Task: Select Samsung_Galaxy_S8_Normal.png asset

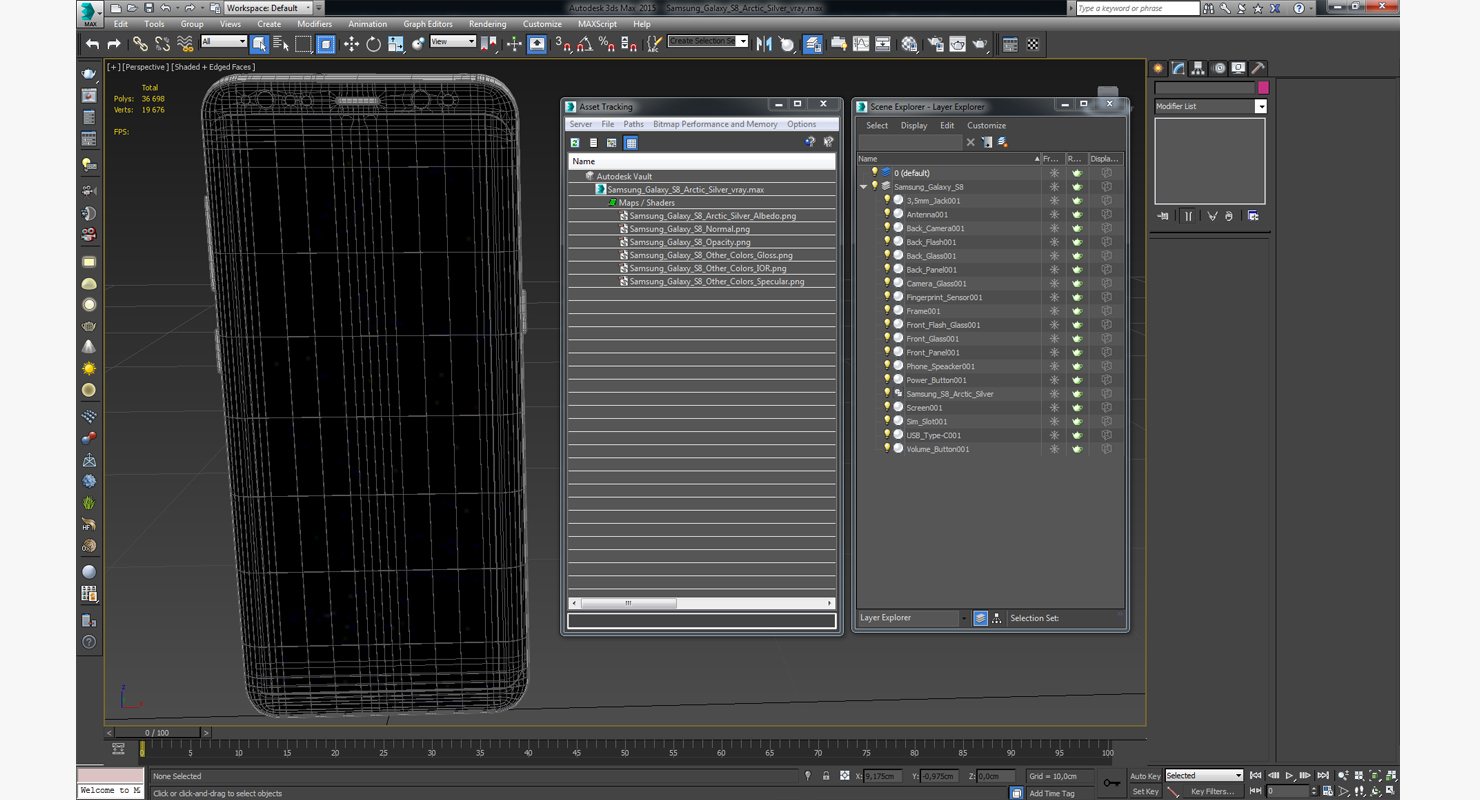Action: click(689, 229)
